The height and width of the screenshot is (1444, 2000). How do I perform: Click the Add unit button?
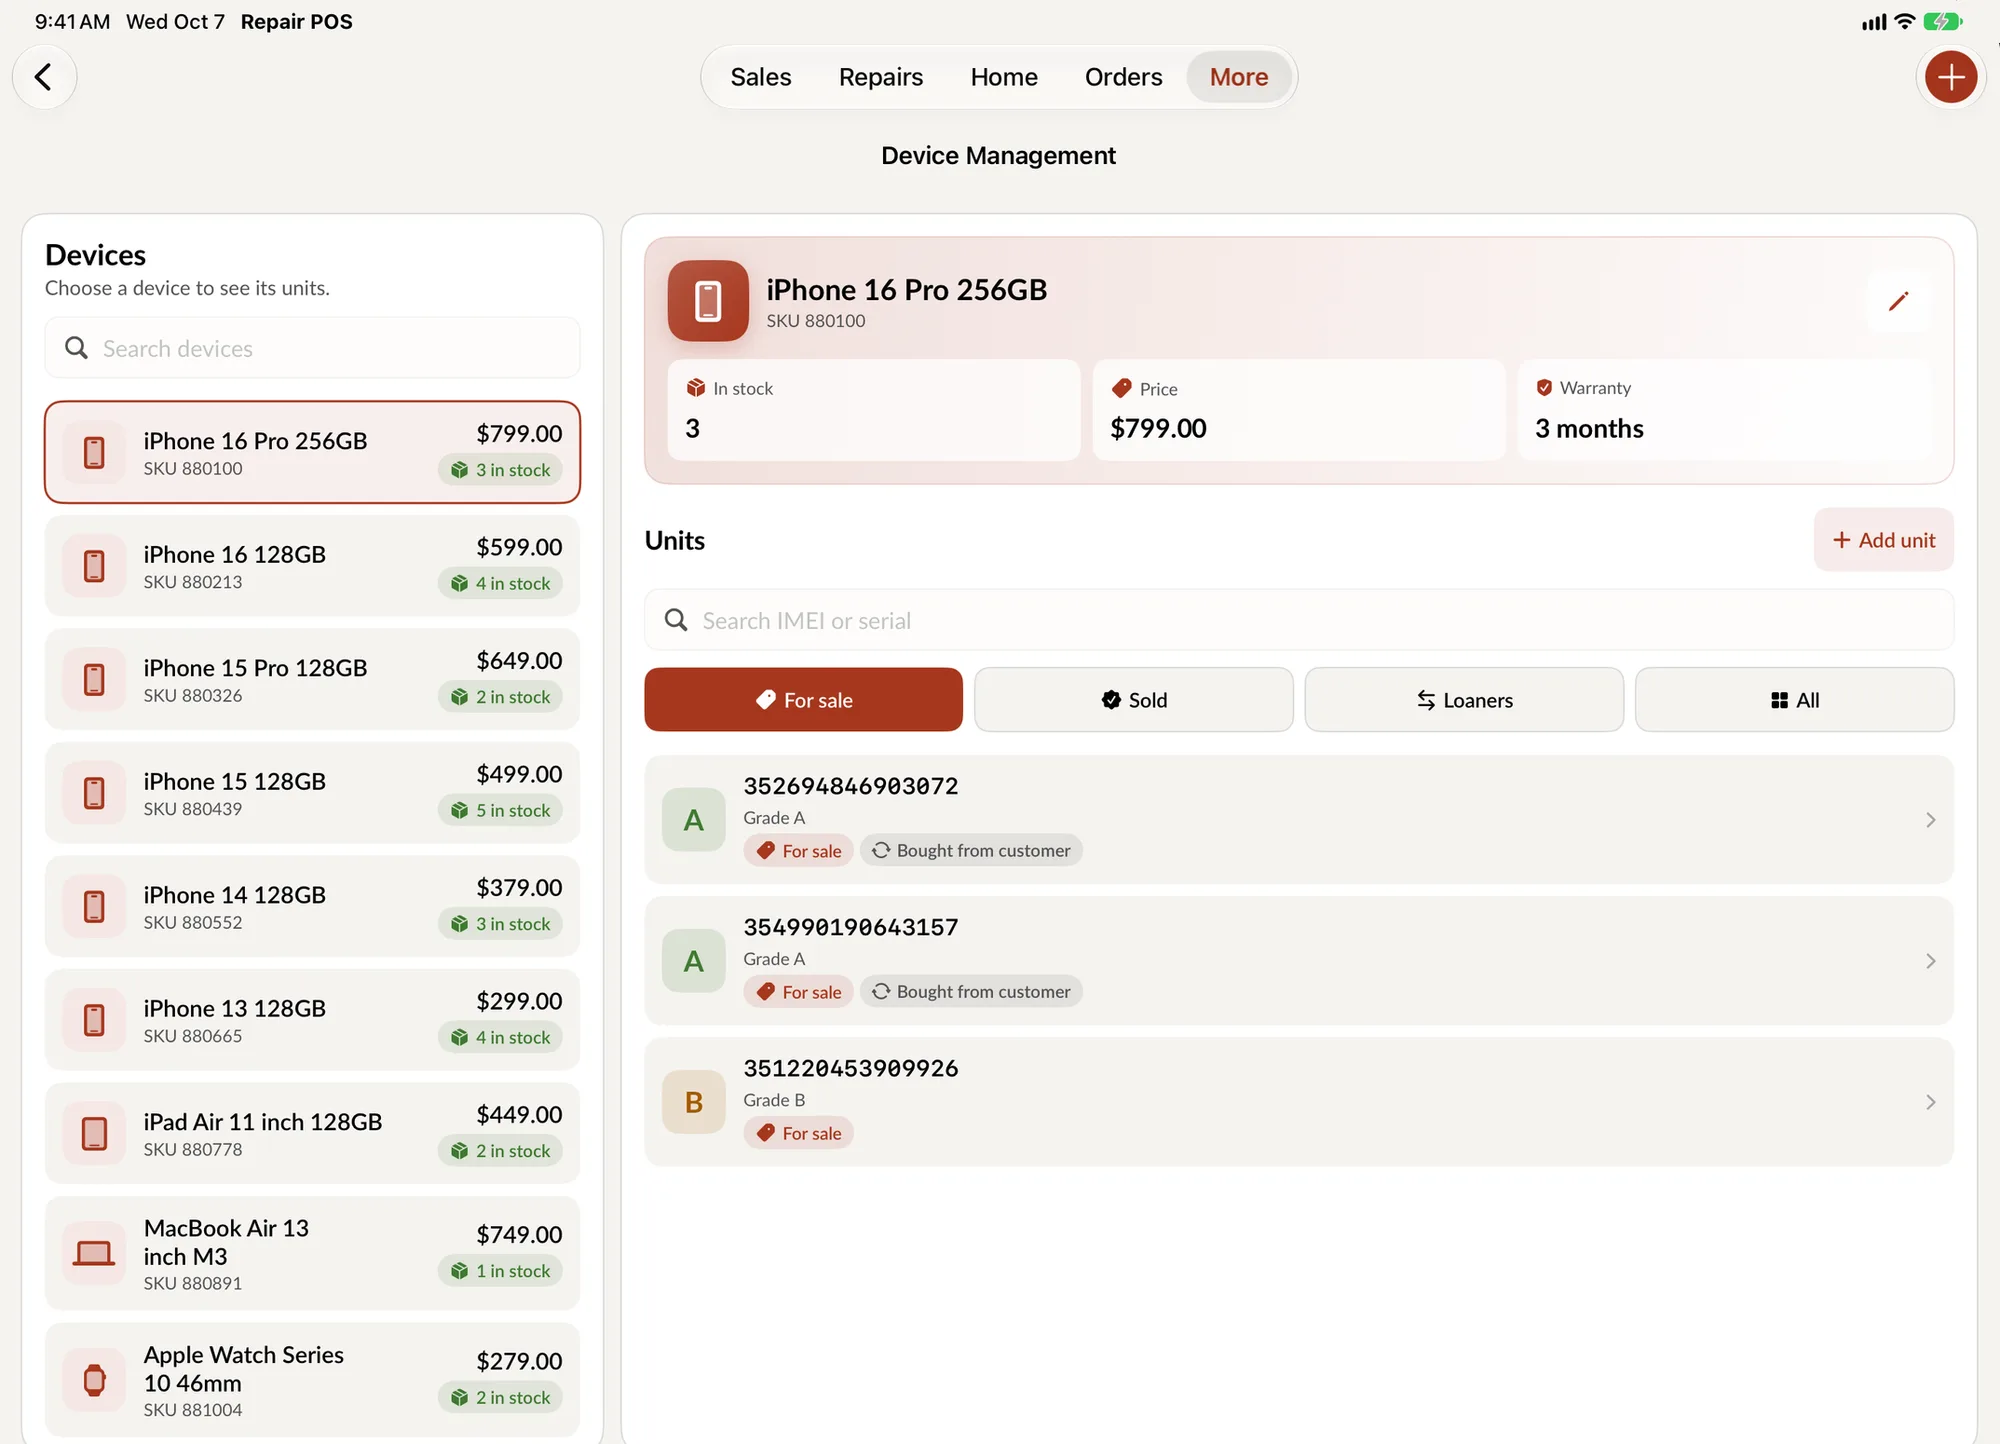[1883, 540]
